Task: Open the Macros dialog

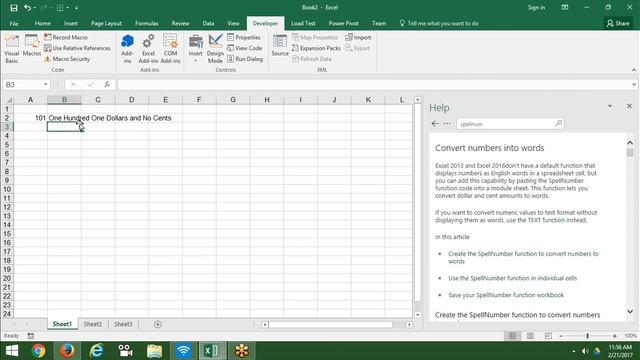Action: coord(32,46)
